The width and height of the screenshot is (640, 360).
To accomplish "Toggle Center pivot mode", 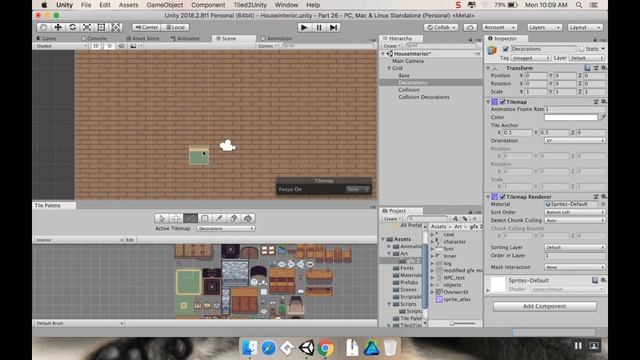I will coord(147,27).
